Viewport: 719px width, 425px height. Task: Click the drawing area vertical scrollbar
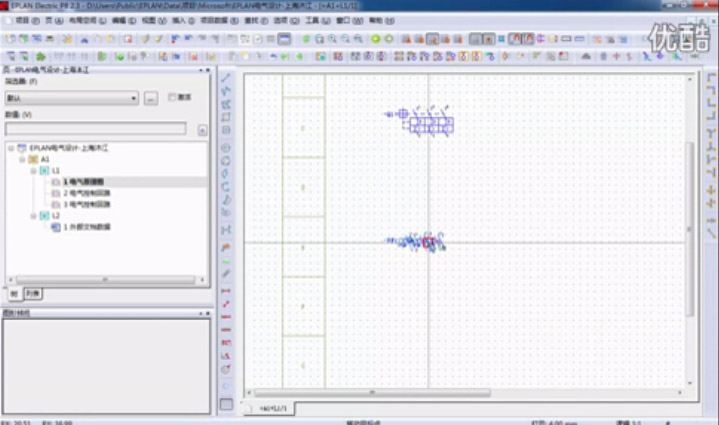689,229
